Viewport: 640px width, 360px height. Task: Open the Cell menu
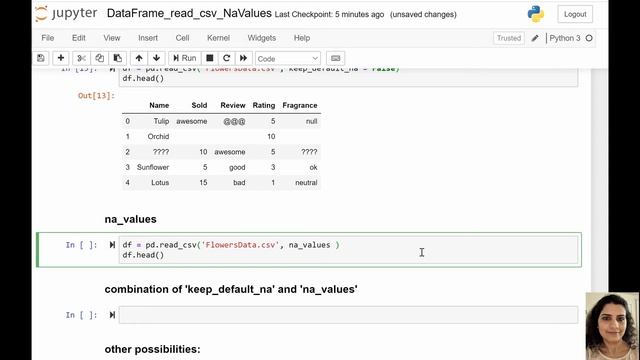pos(182,38)
